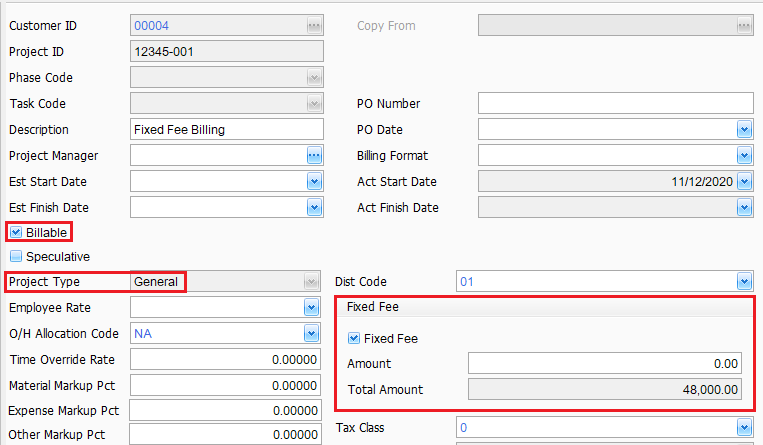763x445 pixels.
Task: Open Est Start Date calendar arrow
Action: (x=314, y=182)
